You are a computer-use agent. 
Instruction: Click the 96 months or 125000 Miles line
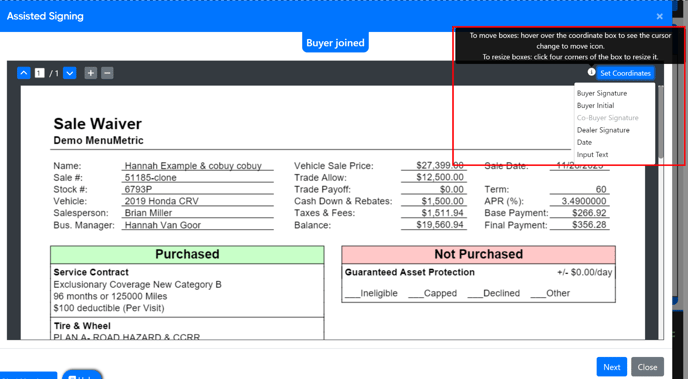tap(110, 296)
